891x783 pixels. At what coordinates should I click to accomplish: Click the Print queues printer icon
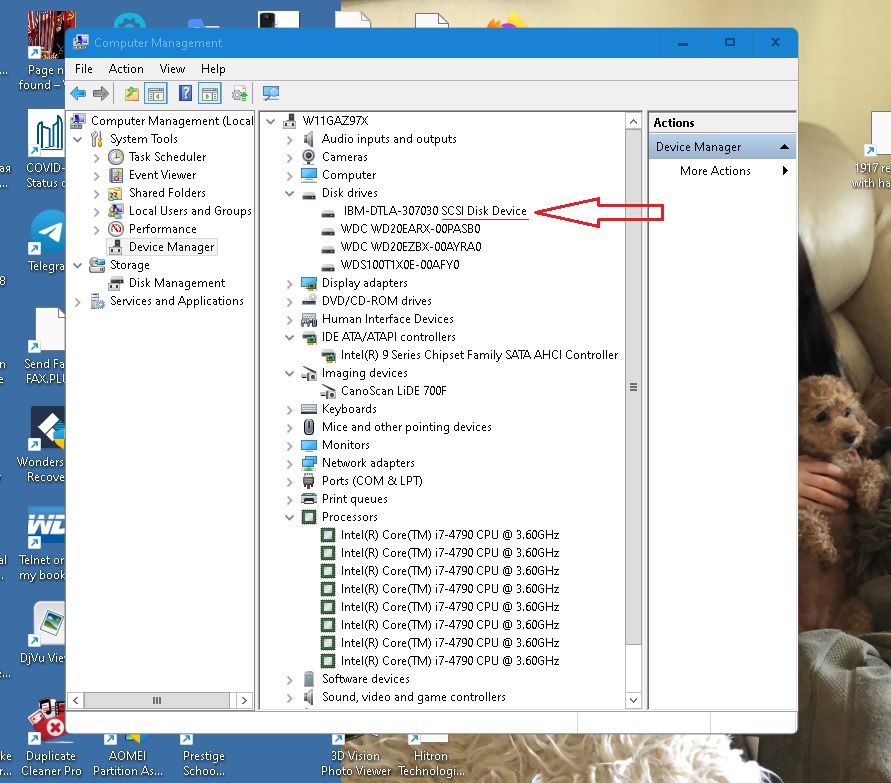pyautogui.click(x=309, y=499)
